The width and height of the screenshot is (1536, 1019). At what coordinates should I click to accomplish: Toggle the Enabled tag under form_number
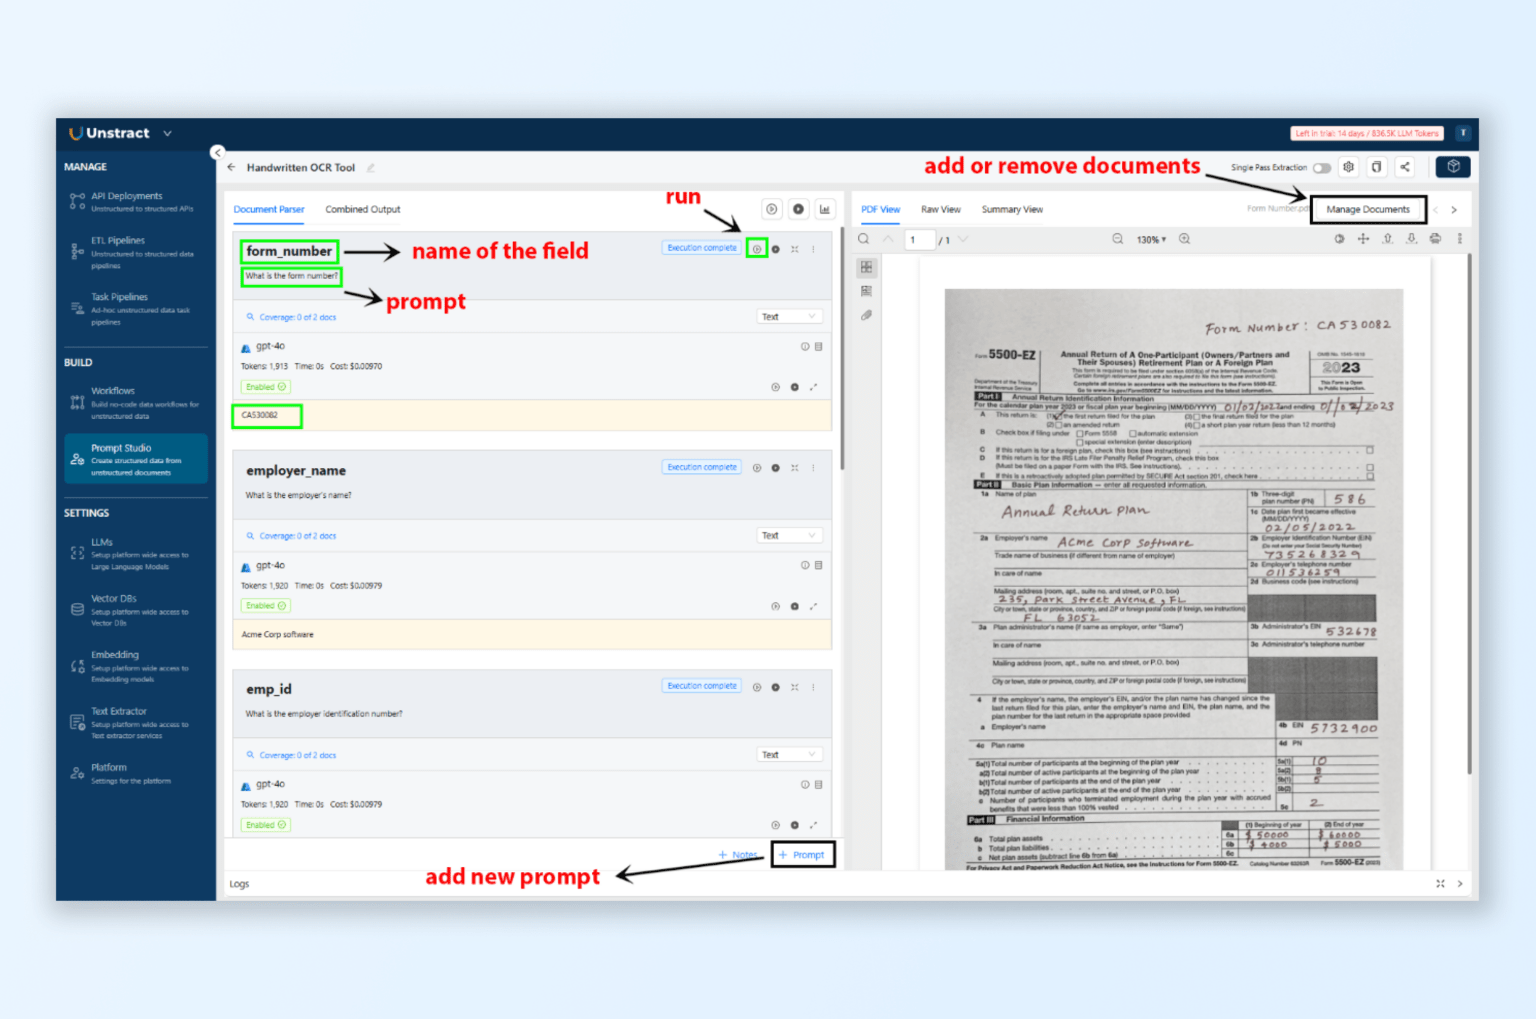tap(265, 387)
